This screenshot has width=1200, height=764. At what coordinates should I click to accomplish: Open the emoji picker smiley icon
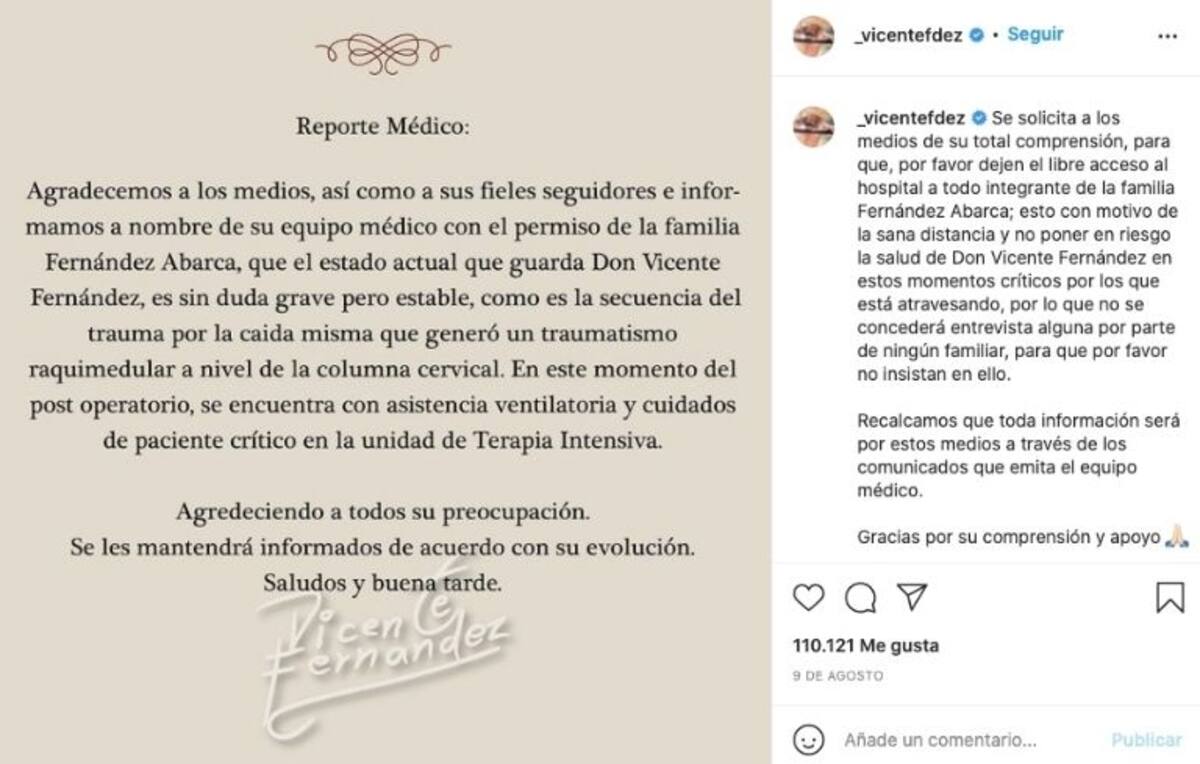(808, 740)
